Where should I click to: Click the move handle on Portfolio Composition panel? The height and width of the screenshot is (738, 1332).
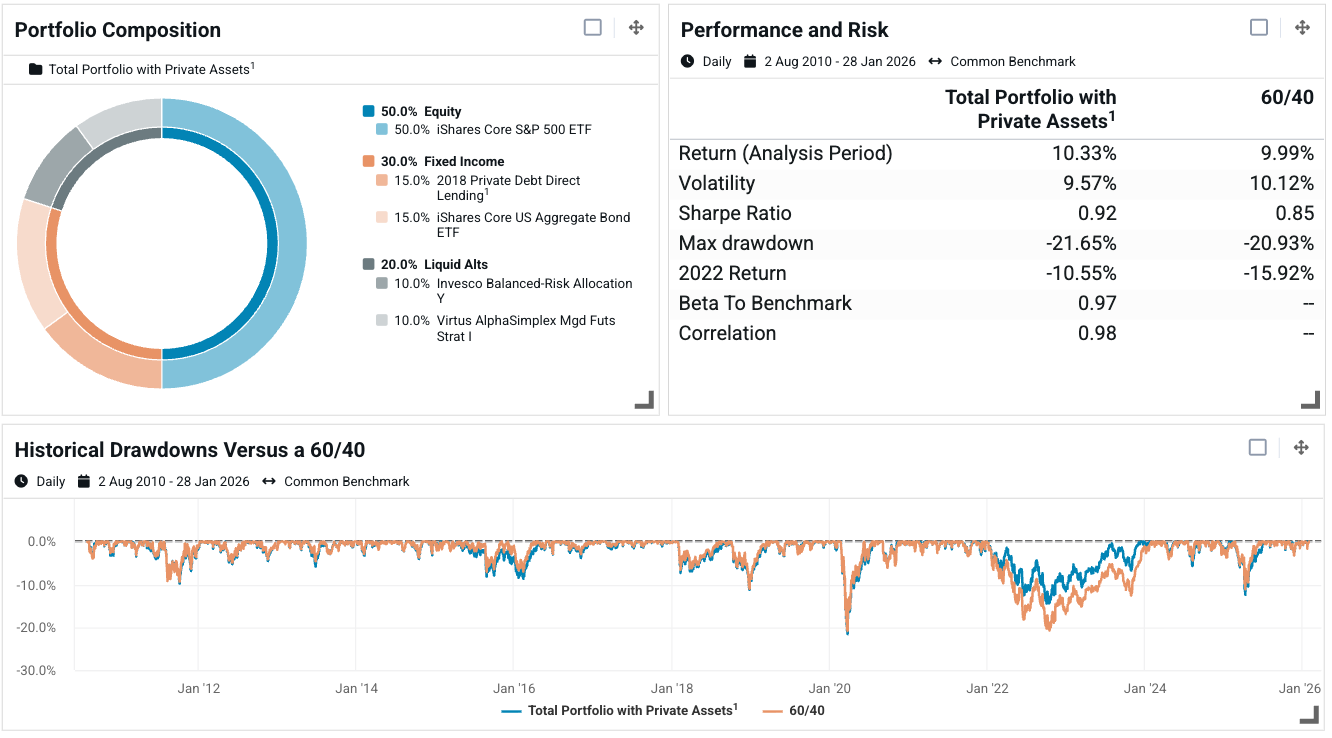pos(636,27)
